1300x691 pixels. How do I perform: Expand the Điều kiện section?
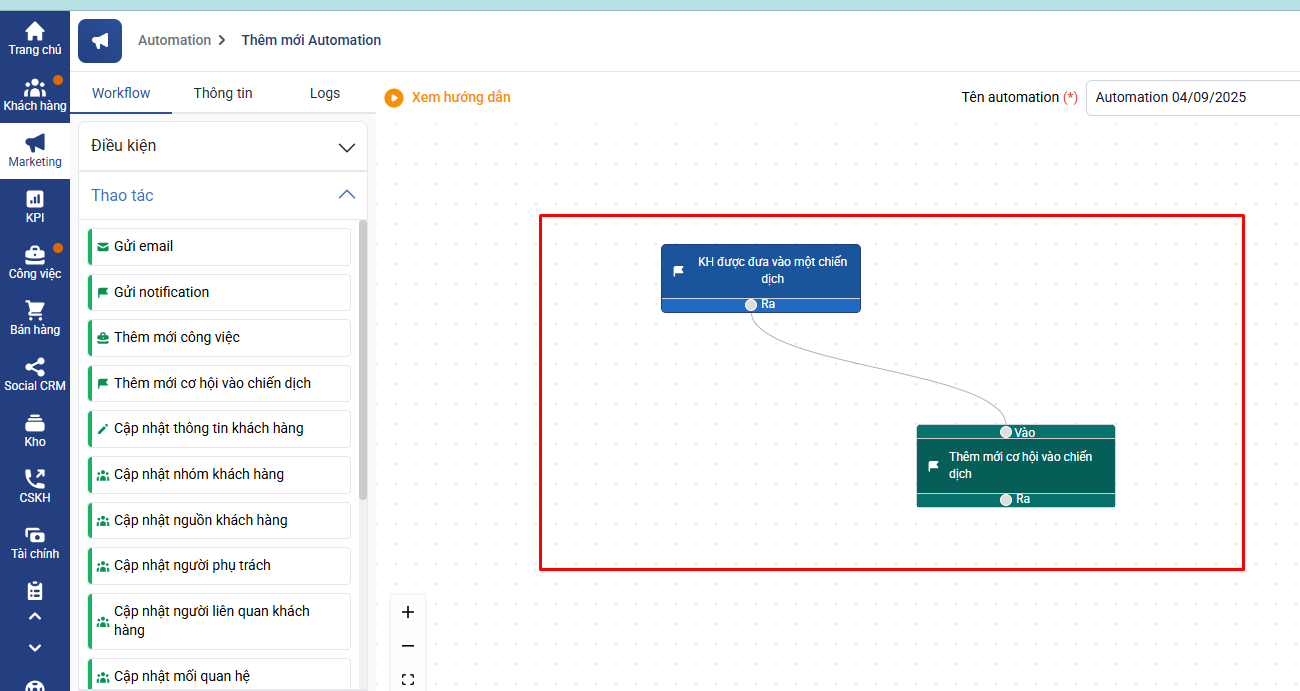(346, 147)
